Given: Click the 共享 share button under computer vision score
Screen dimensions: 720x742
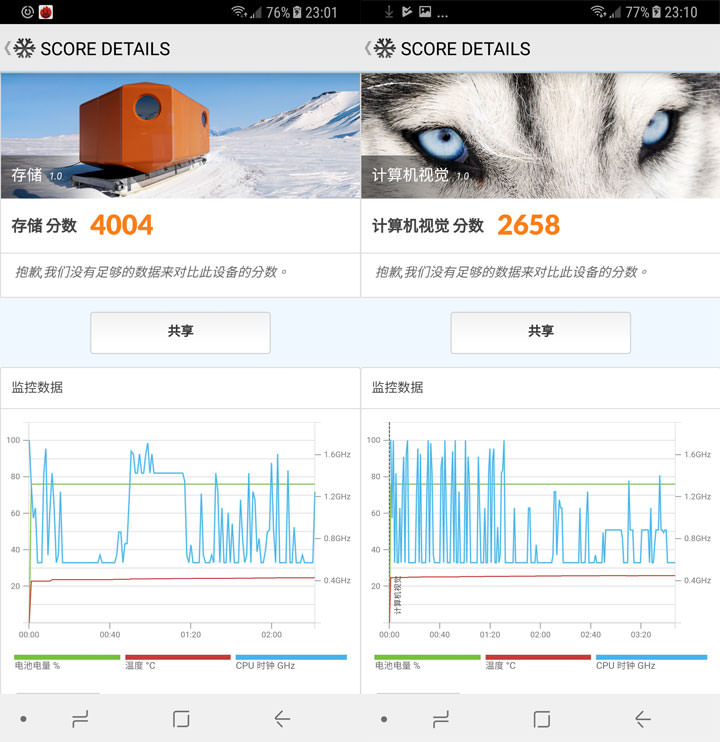Looking at the screenshot, I should (540, 332).
